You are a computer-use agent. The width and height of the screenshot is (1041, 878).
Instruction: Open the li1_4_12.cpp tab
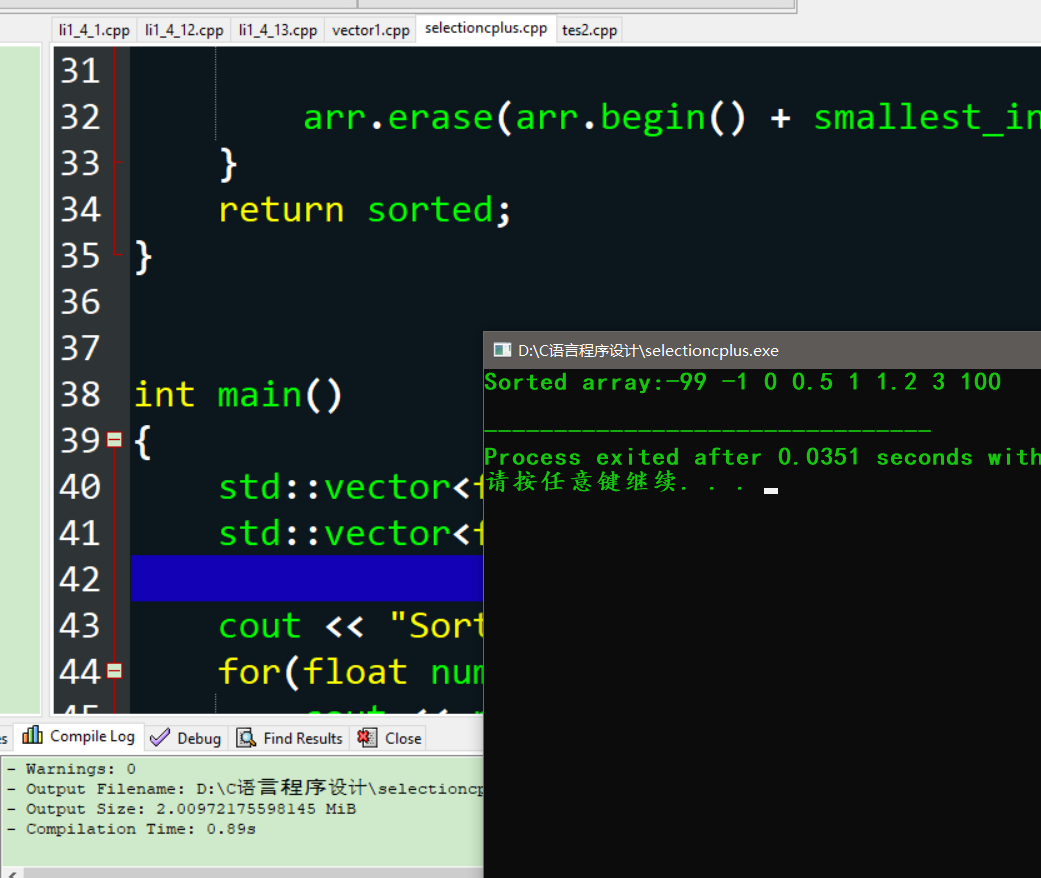coord(184,30)
